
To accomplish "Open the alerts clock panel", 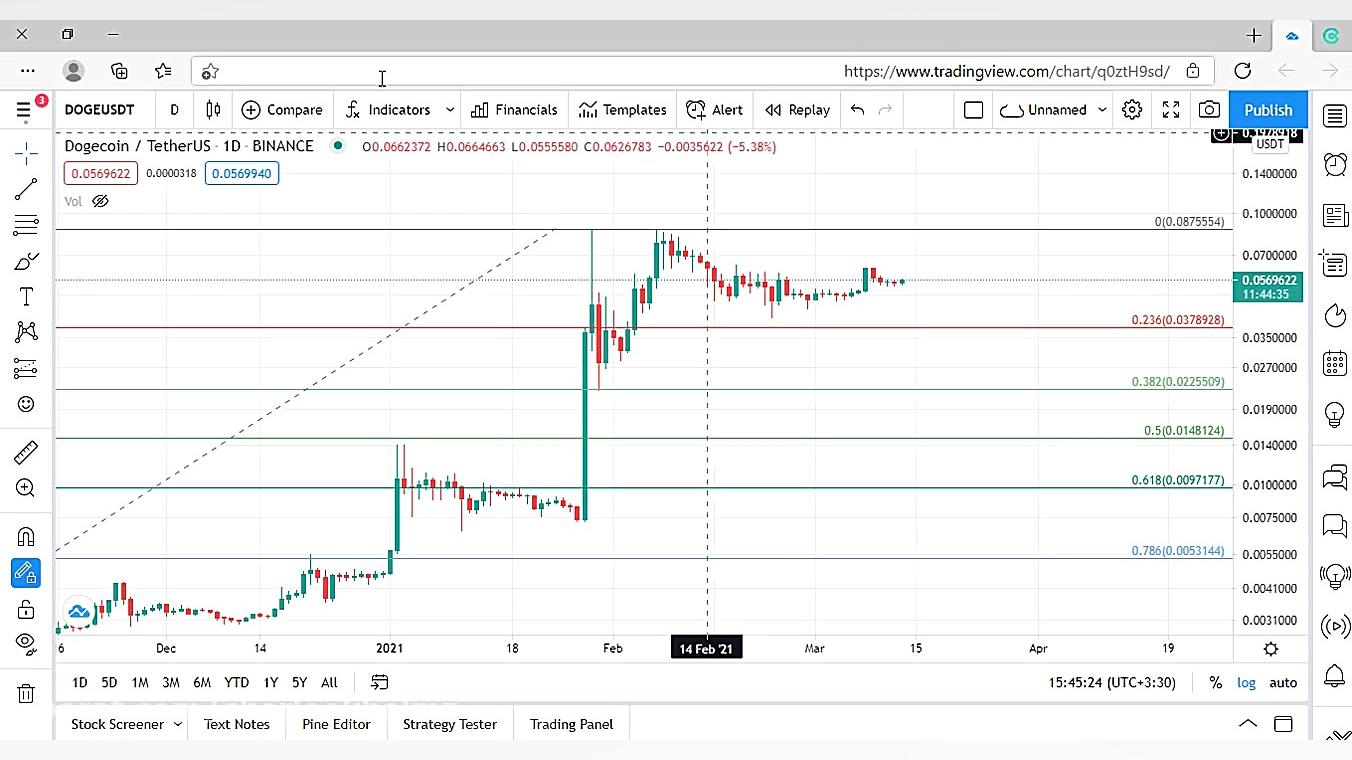I will coord(1335,164).
